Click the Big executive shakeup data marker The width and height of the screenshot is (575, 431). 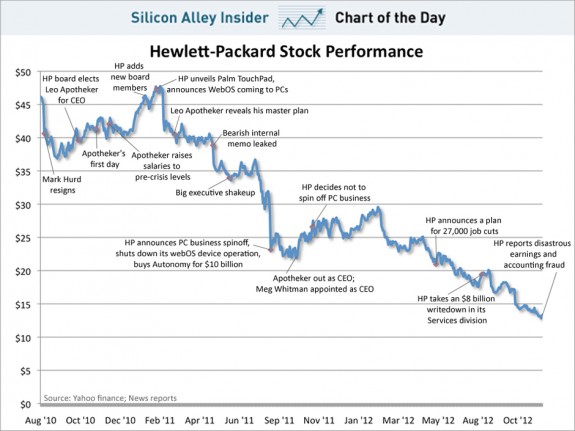[230, 178]
